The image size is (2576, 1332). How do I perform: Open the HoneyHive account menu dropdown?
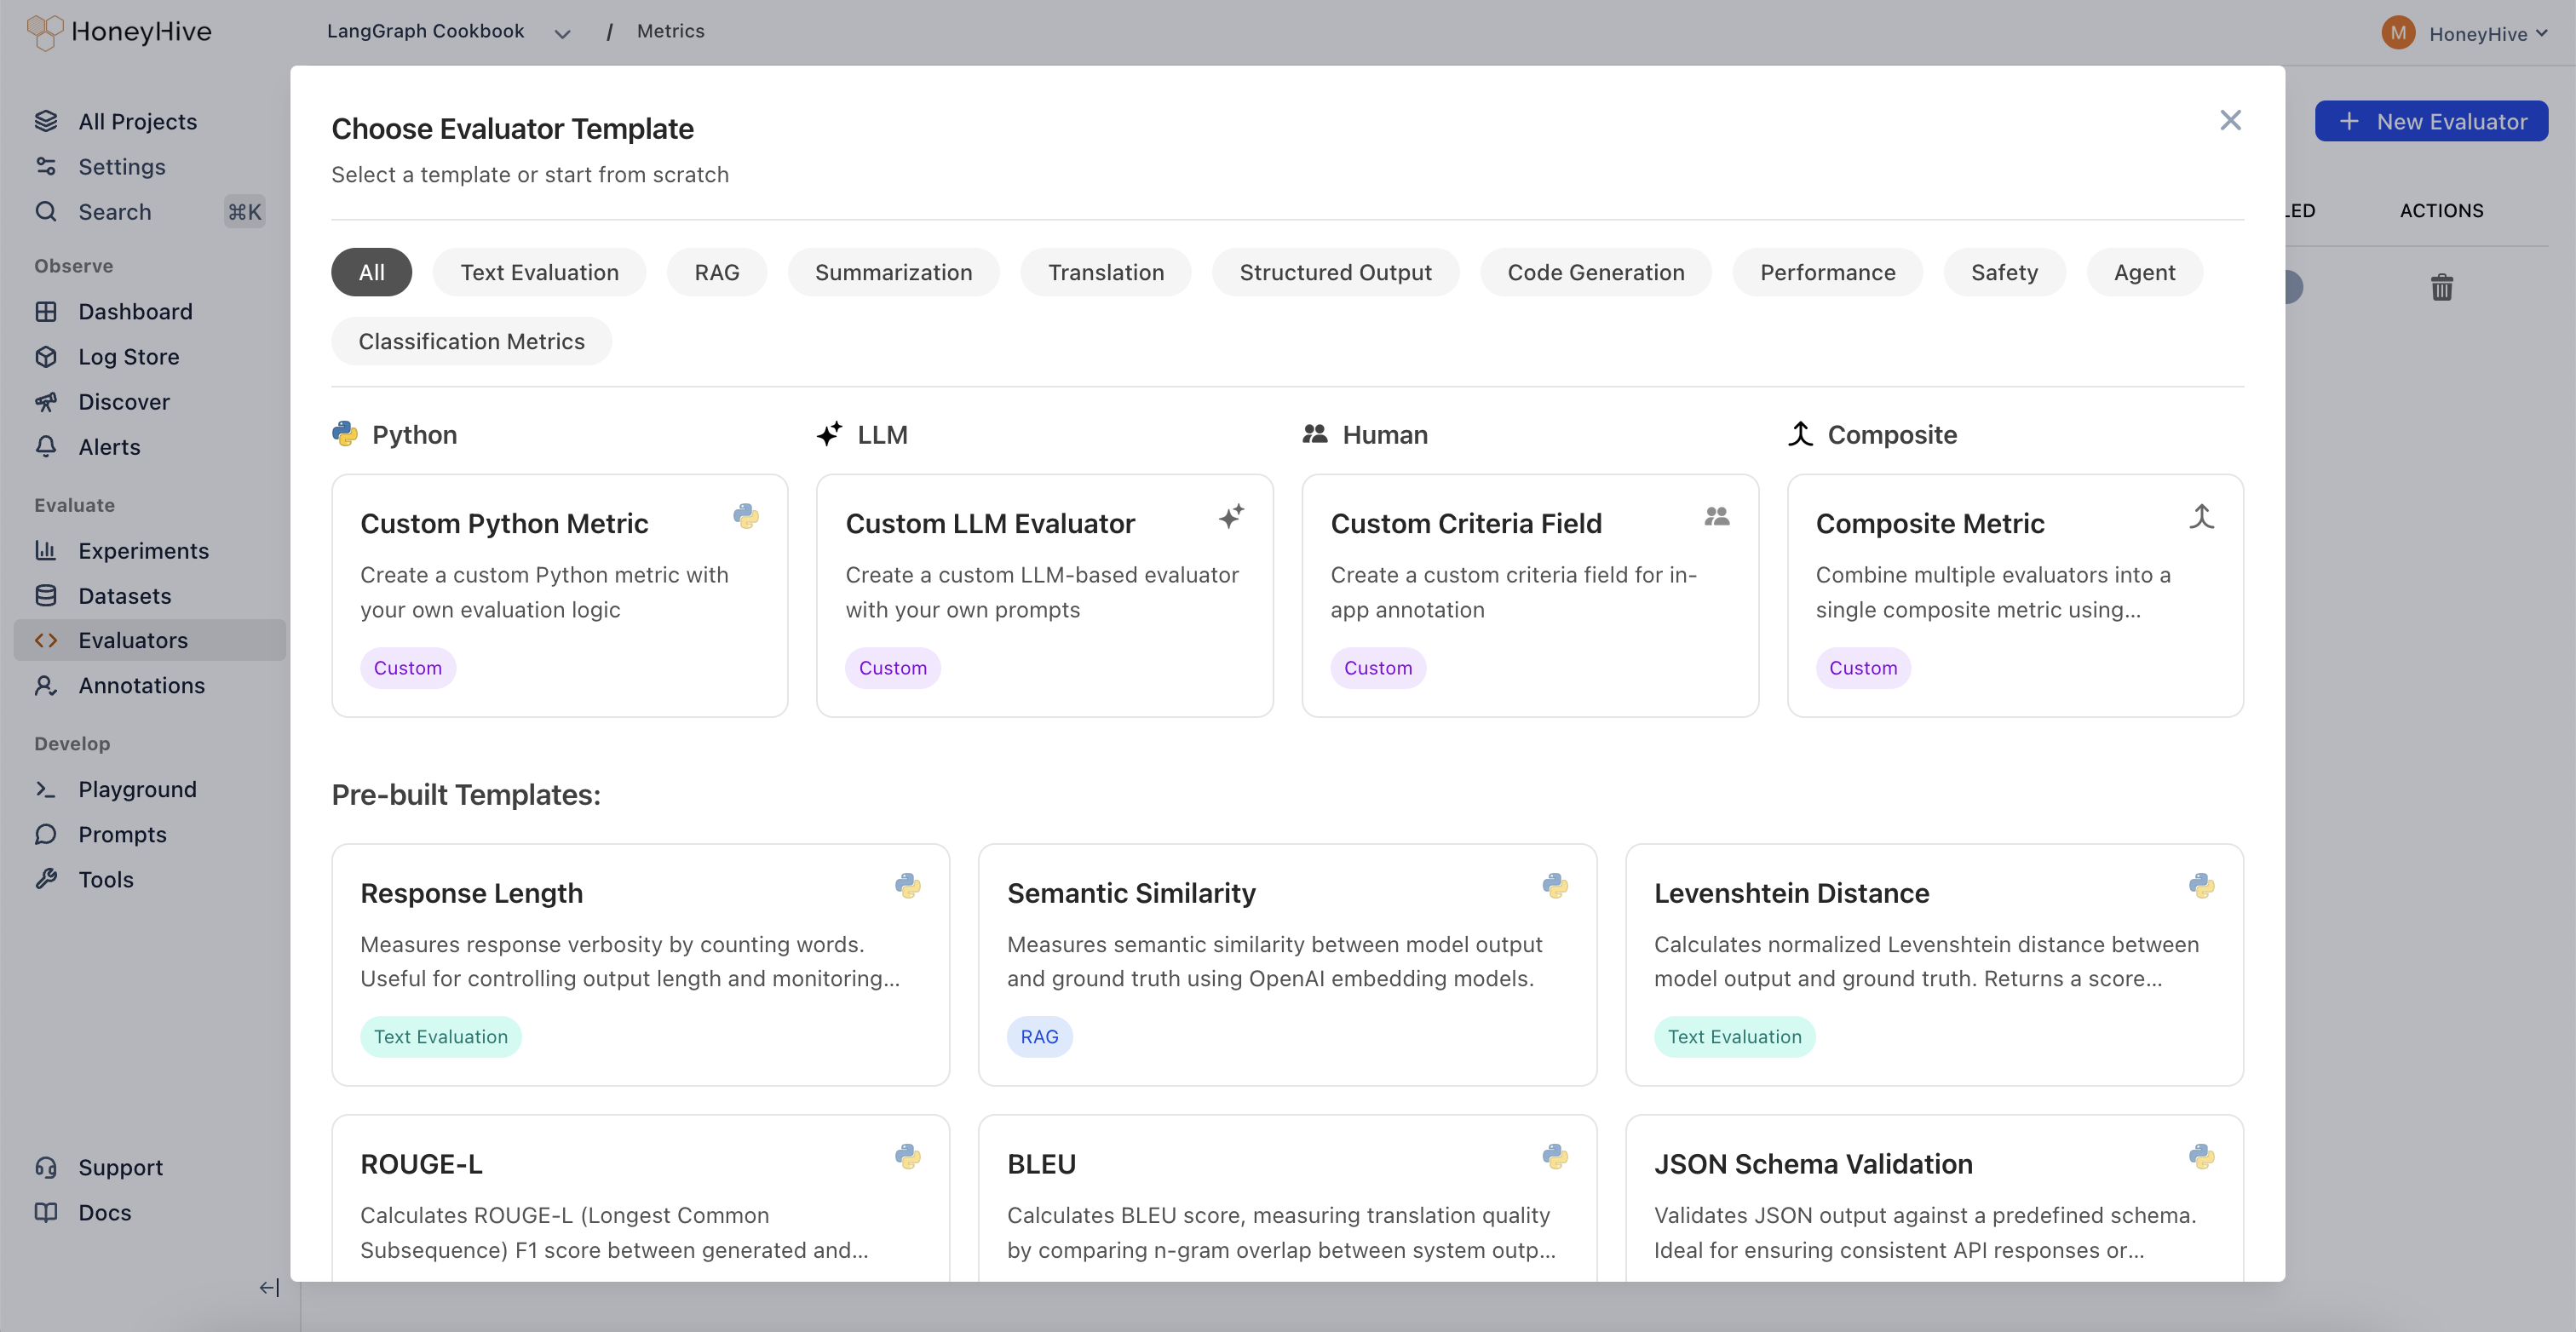2486,33
